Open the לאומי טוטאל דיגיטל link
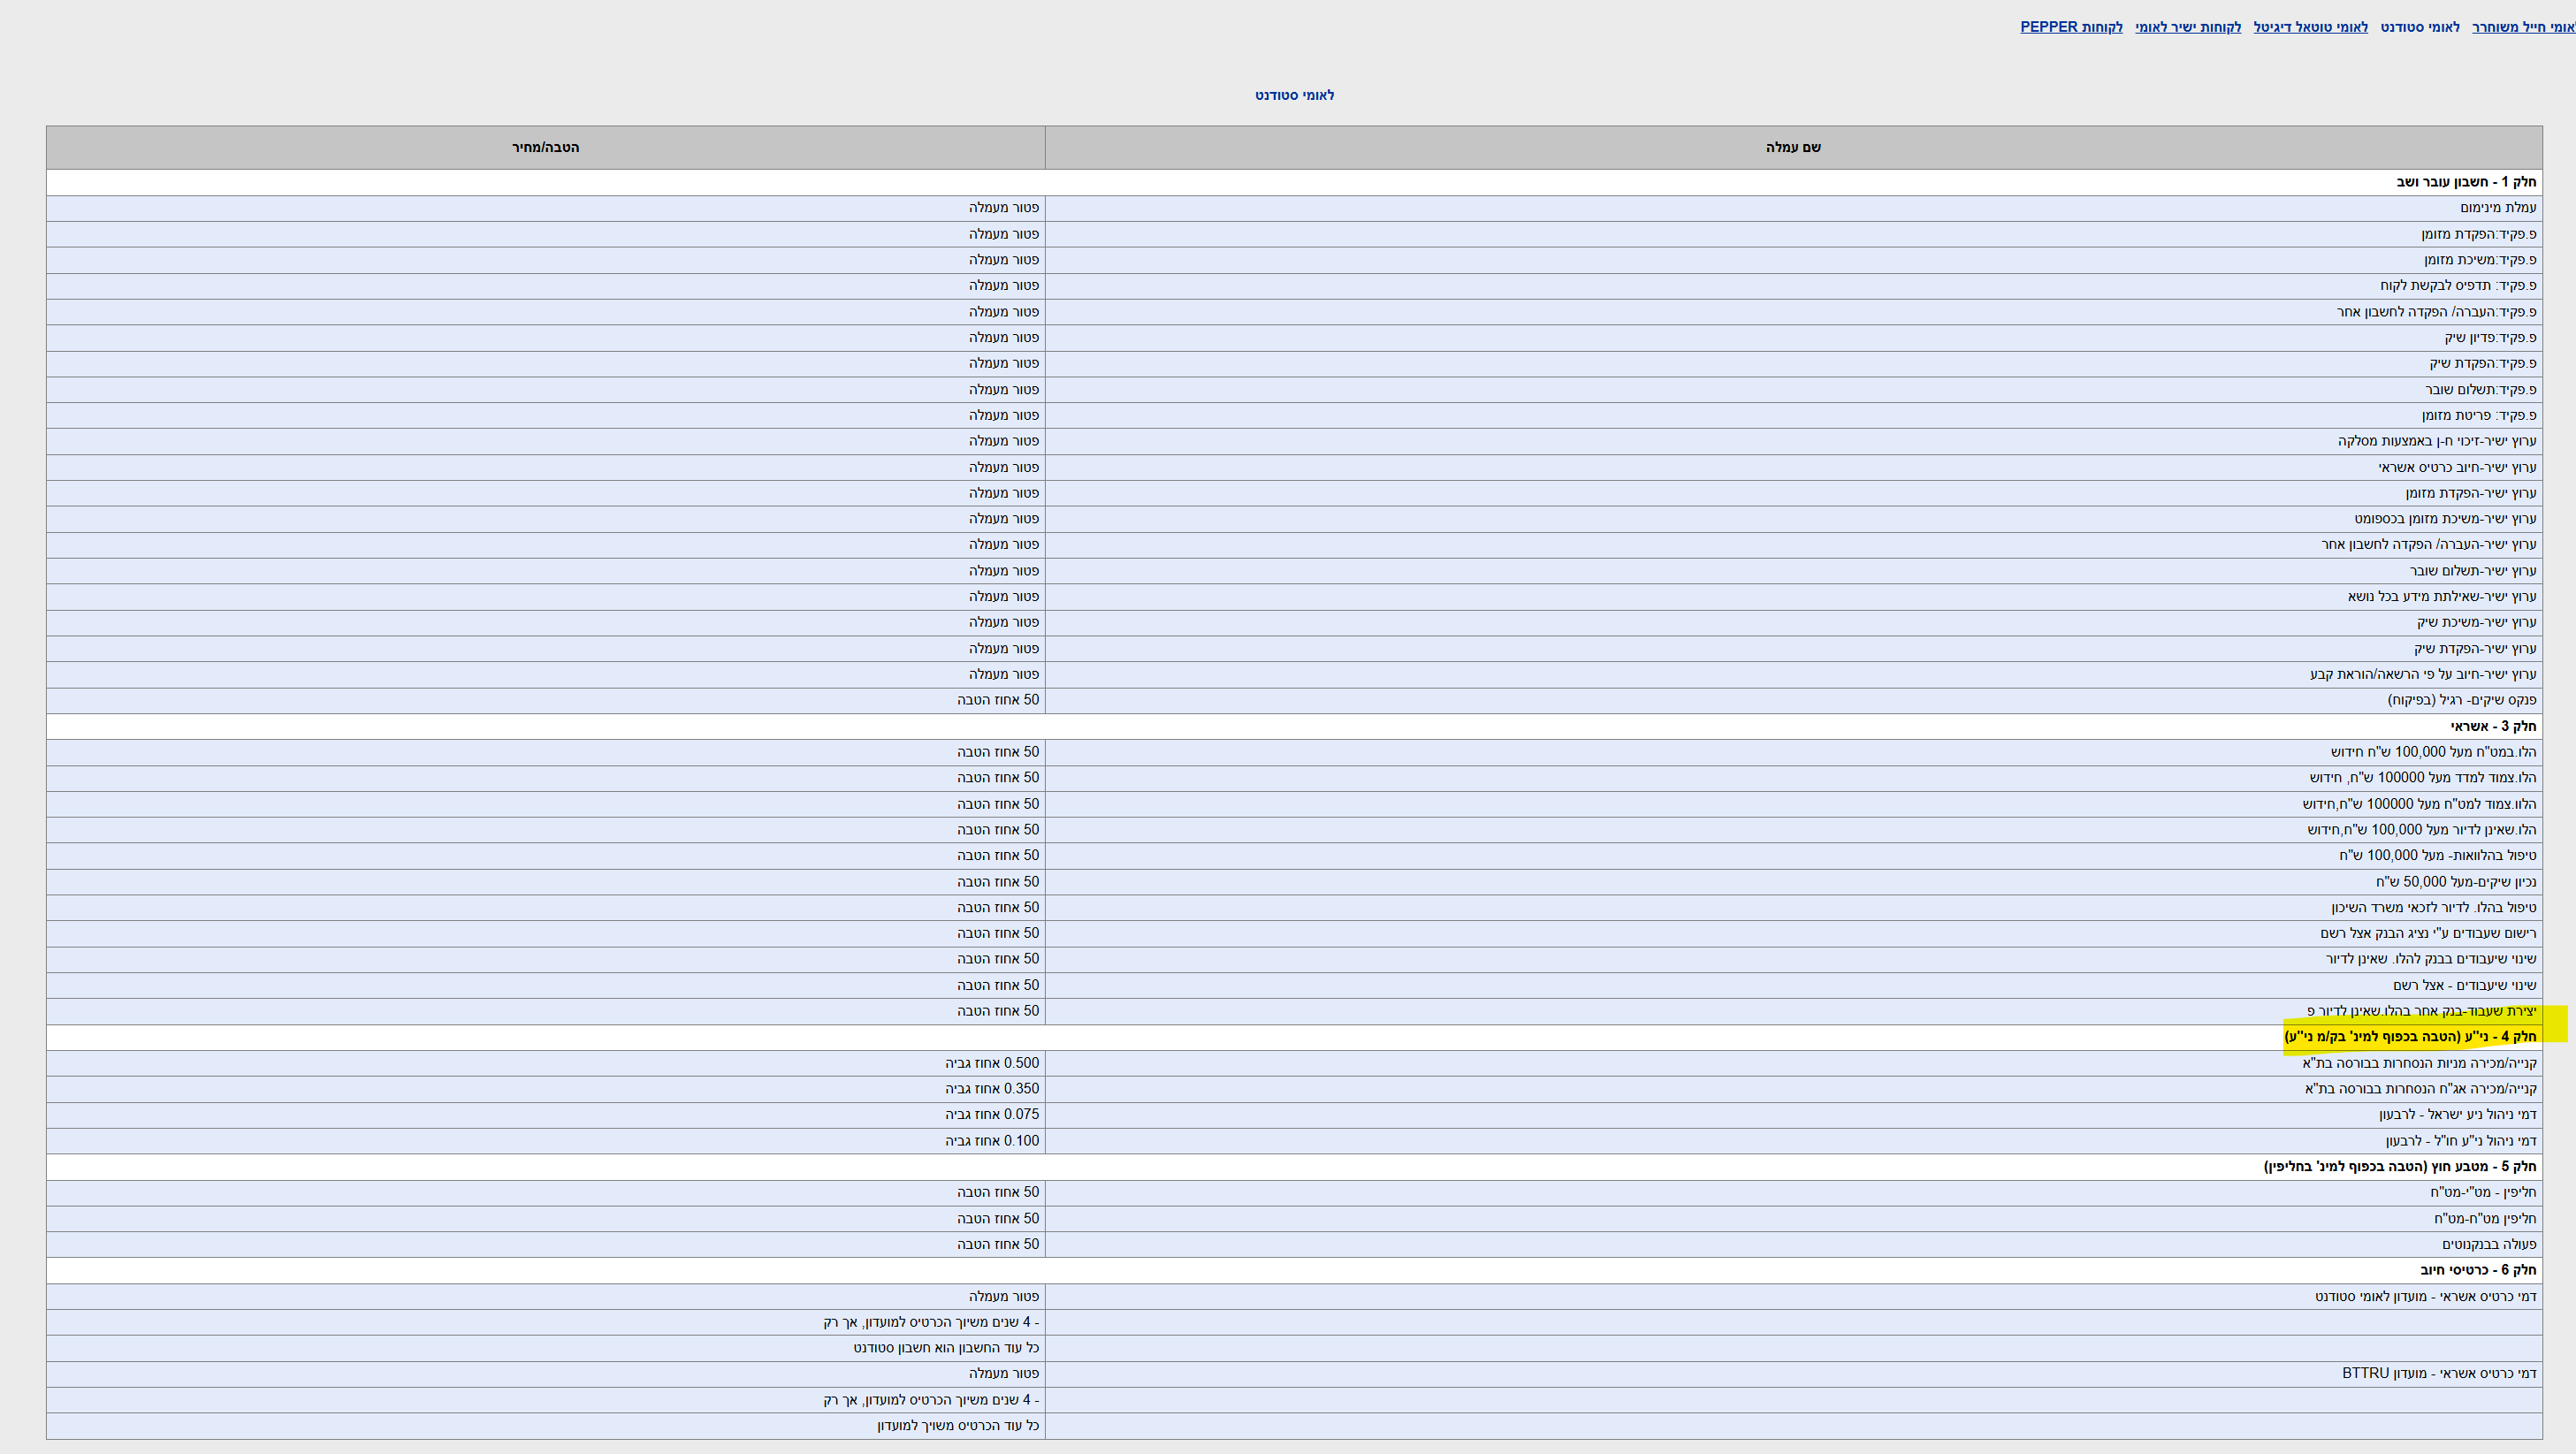Image resolution: width=2576 pixels, height=1454 pixels. coord(2310,27)
